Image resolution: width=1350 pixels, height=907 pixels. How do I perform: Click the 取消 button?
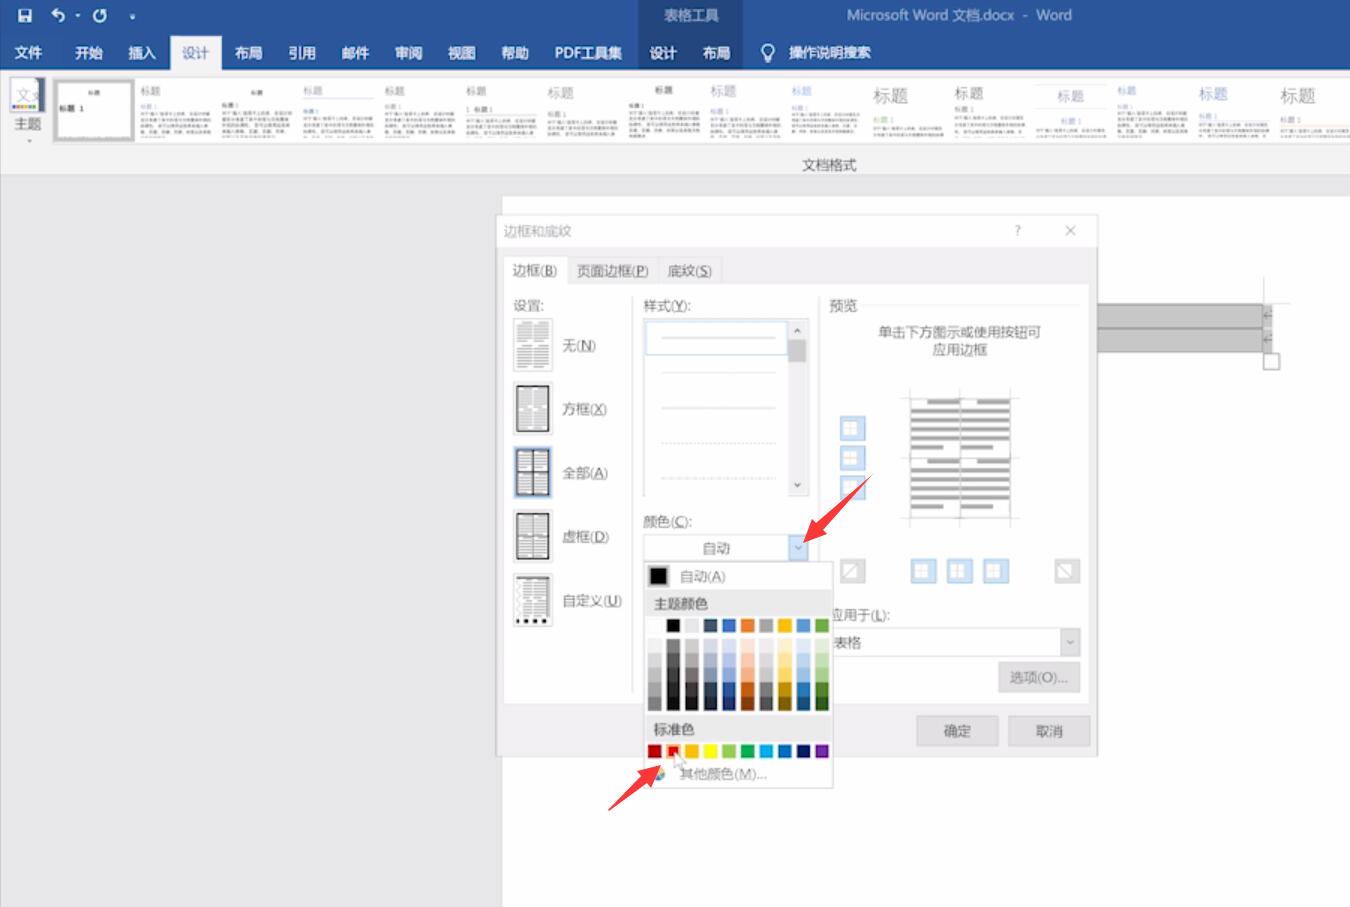click(x=1049, y=731)
